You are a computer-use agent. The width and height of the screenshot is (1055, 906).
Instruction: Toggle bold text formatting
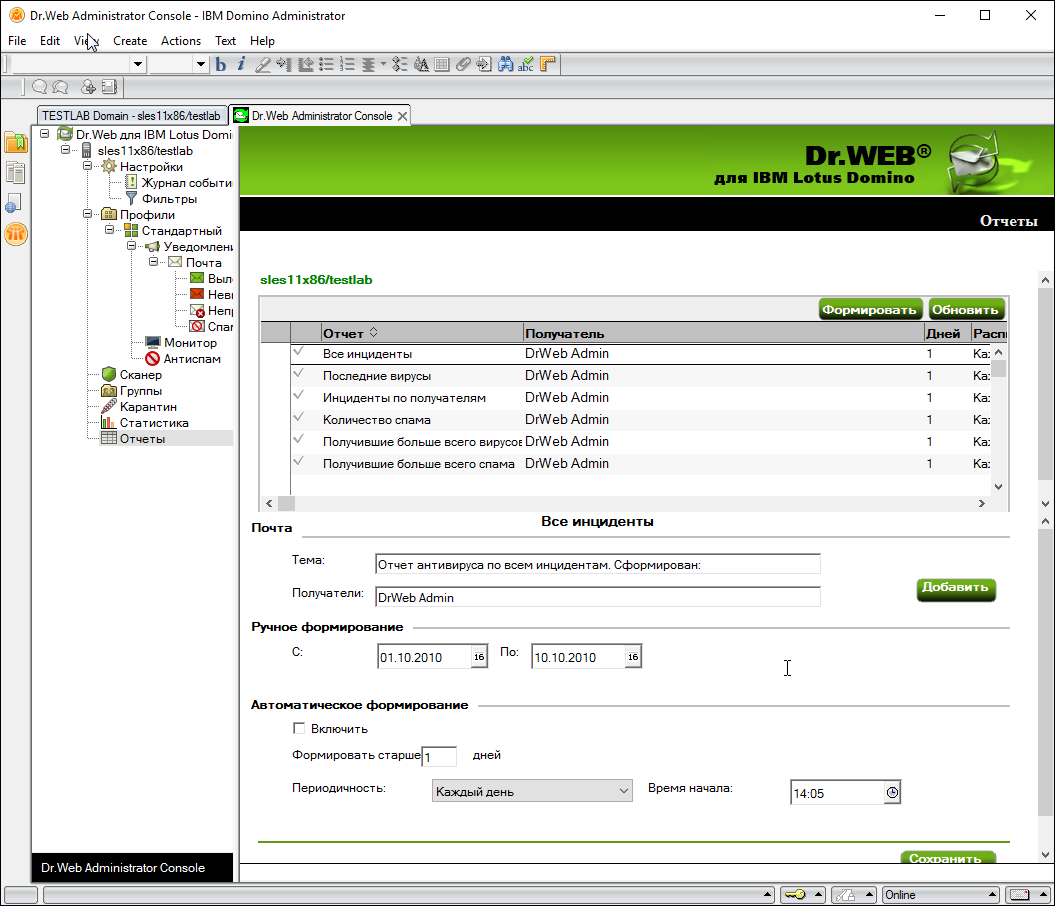coord(220,65)
